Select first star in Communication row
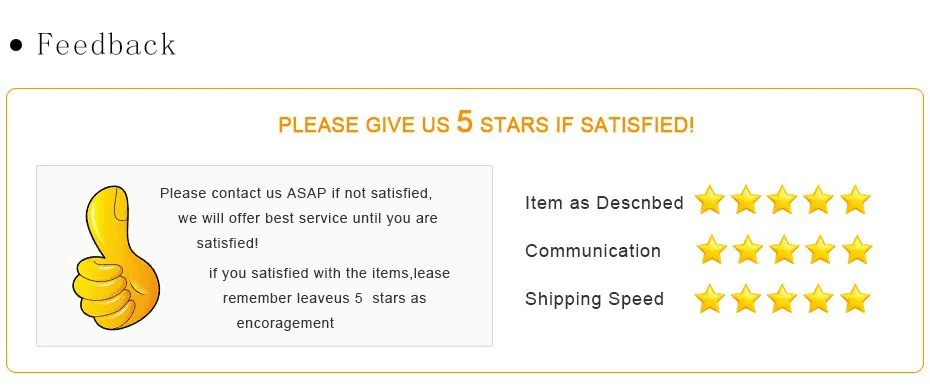The image size is (930, 392). point(711,249)
